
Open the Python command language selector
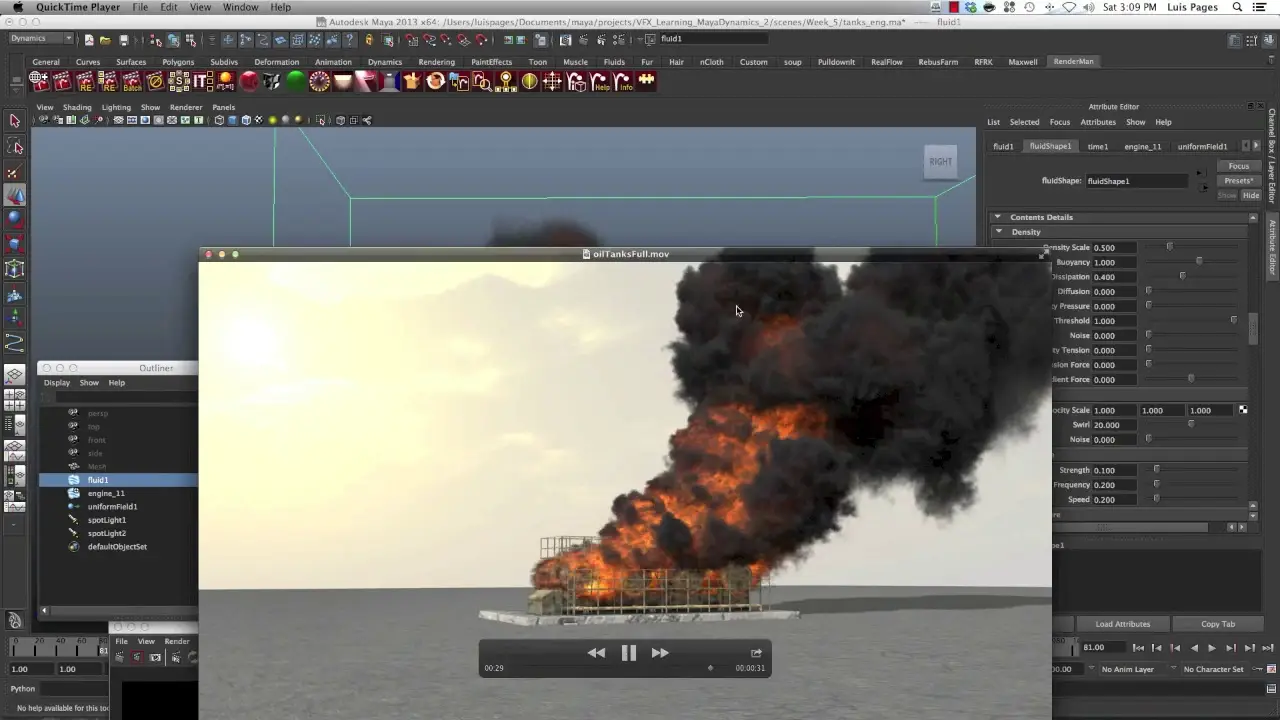[x=22, y=689]
